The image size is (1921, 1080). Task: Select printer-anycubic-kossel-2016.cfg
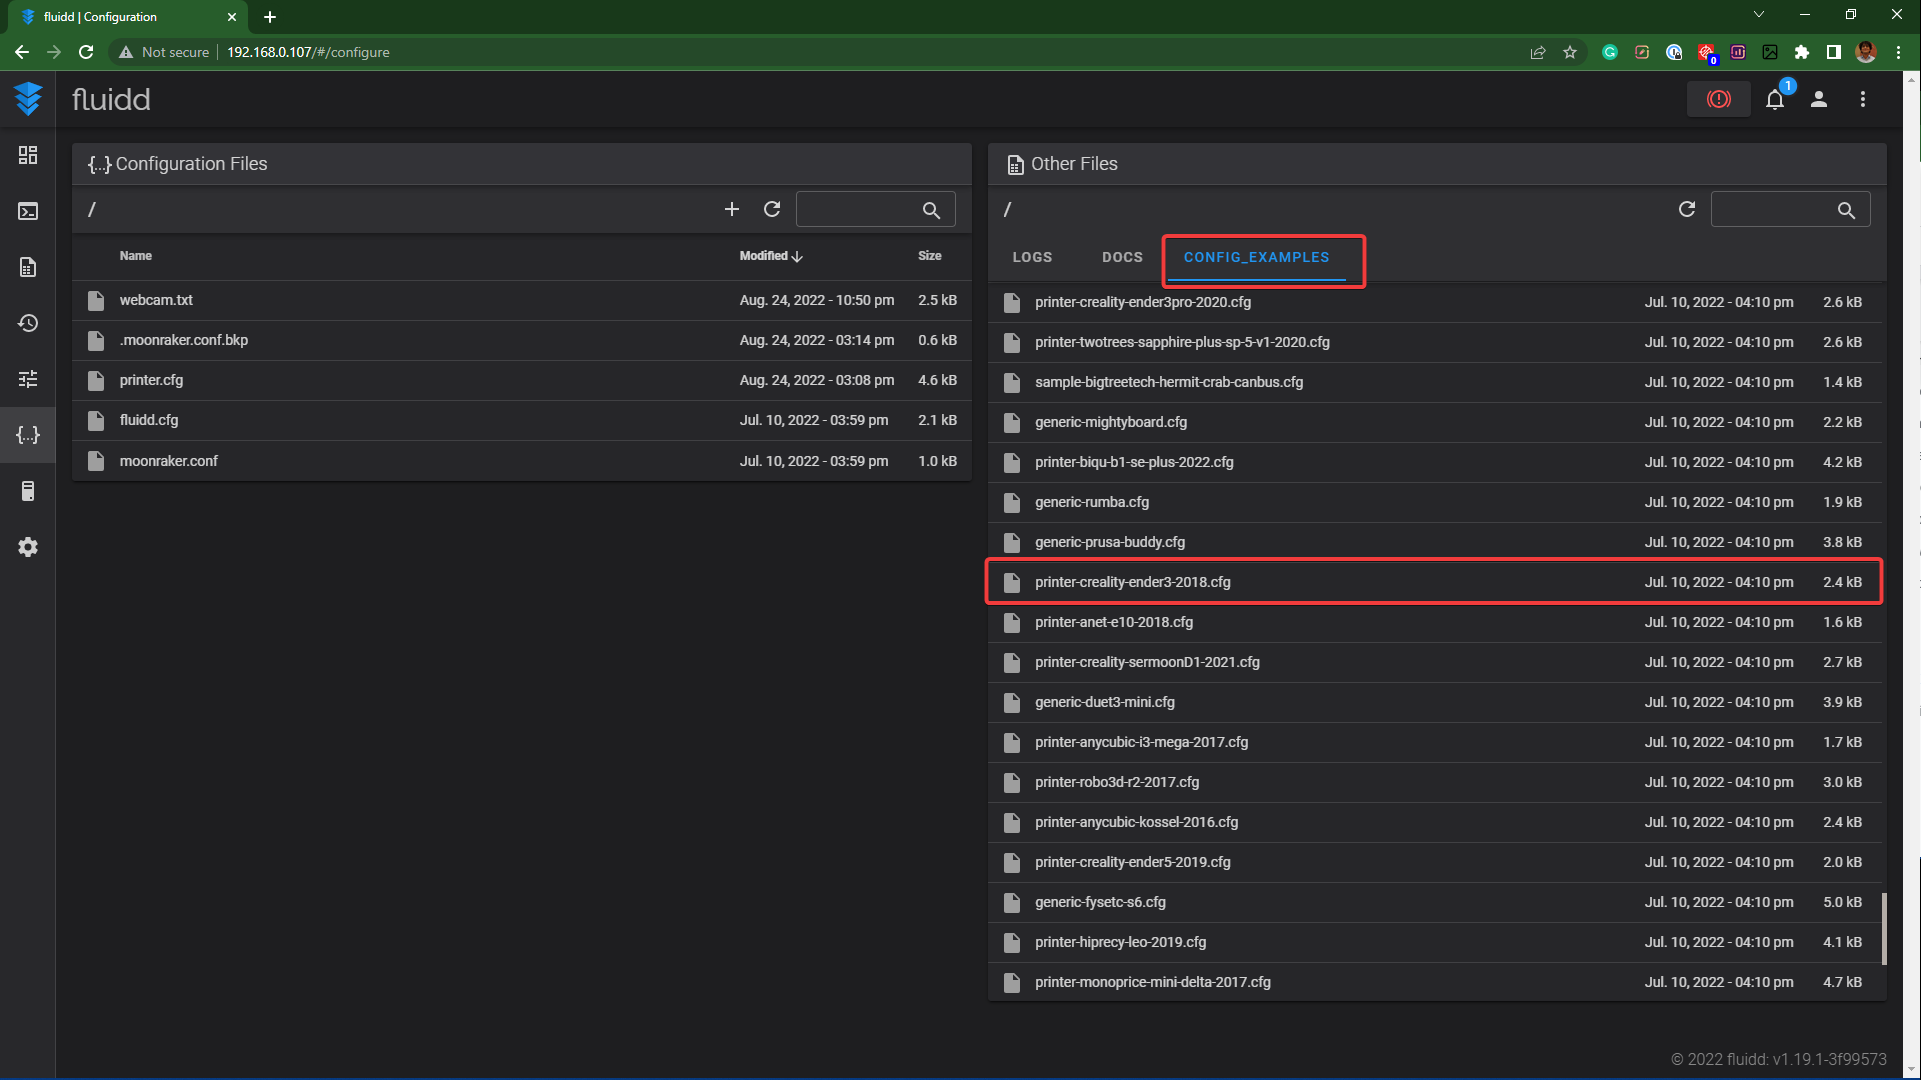tap(1435, 822)
